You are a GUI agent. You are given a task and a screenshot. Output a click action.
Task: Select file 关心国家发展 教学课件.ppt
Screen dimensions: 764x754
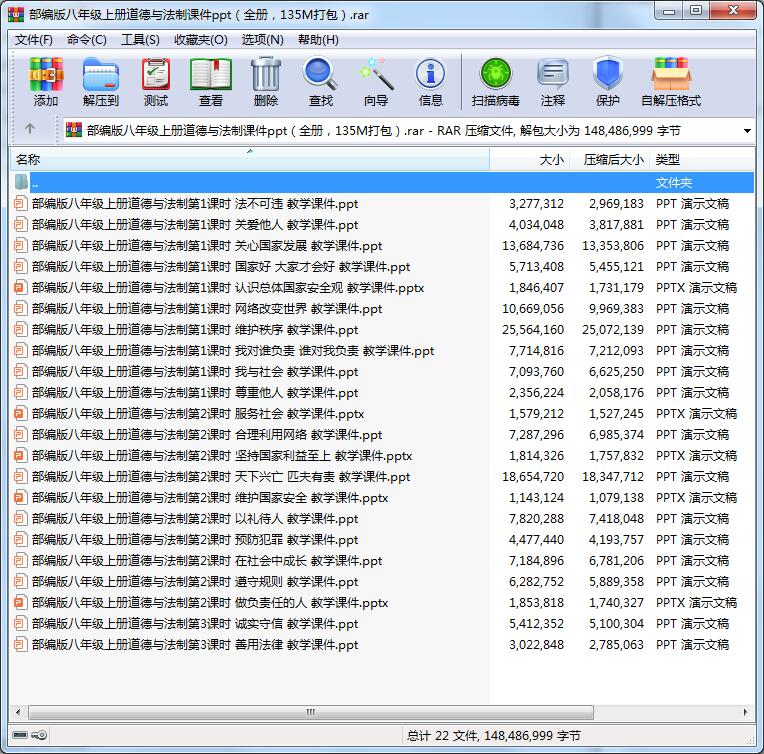pos(207,246)
